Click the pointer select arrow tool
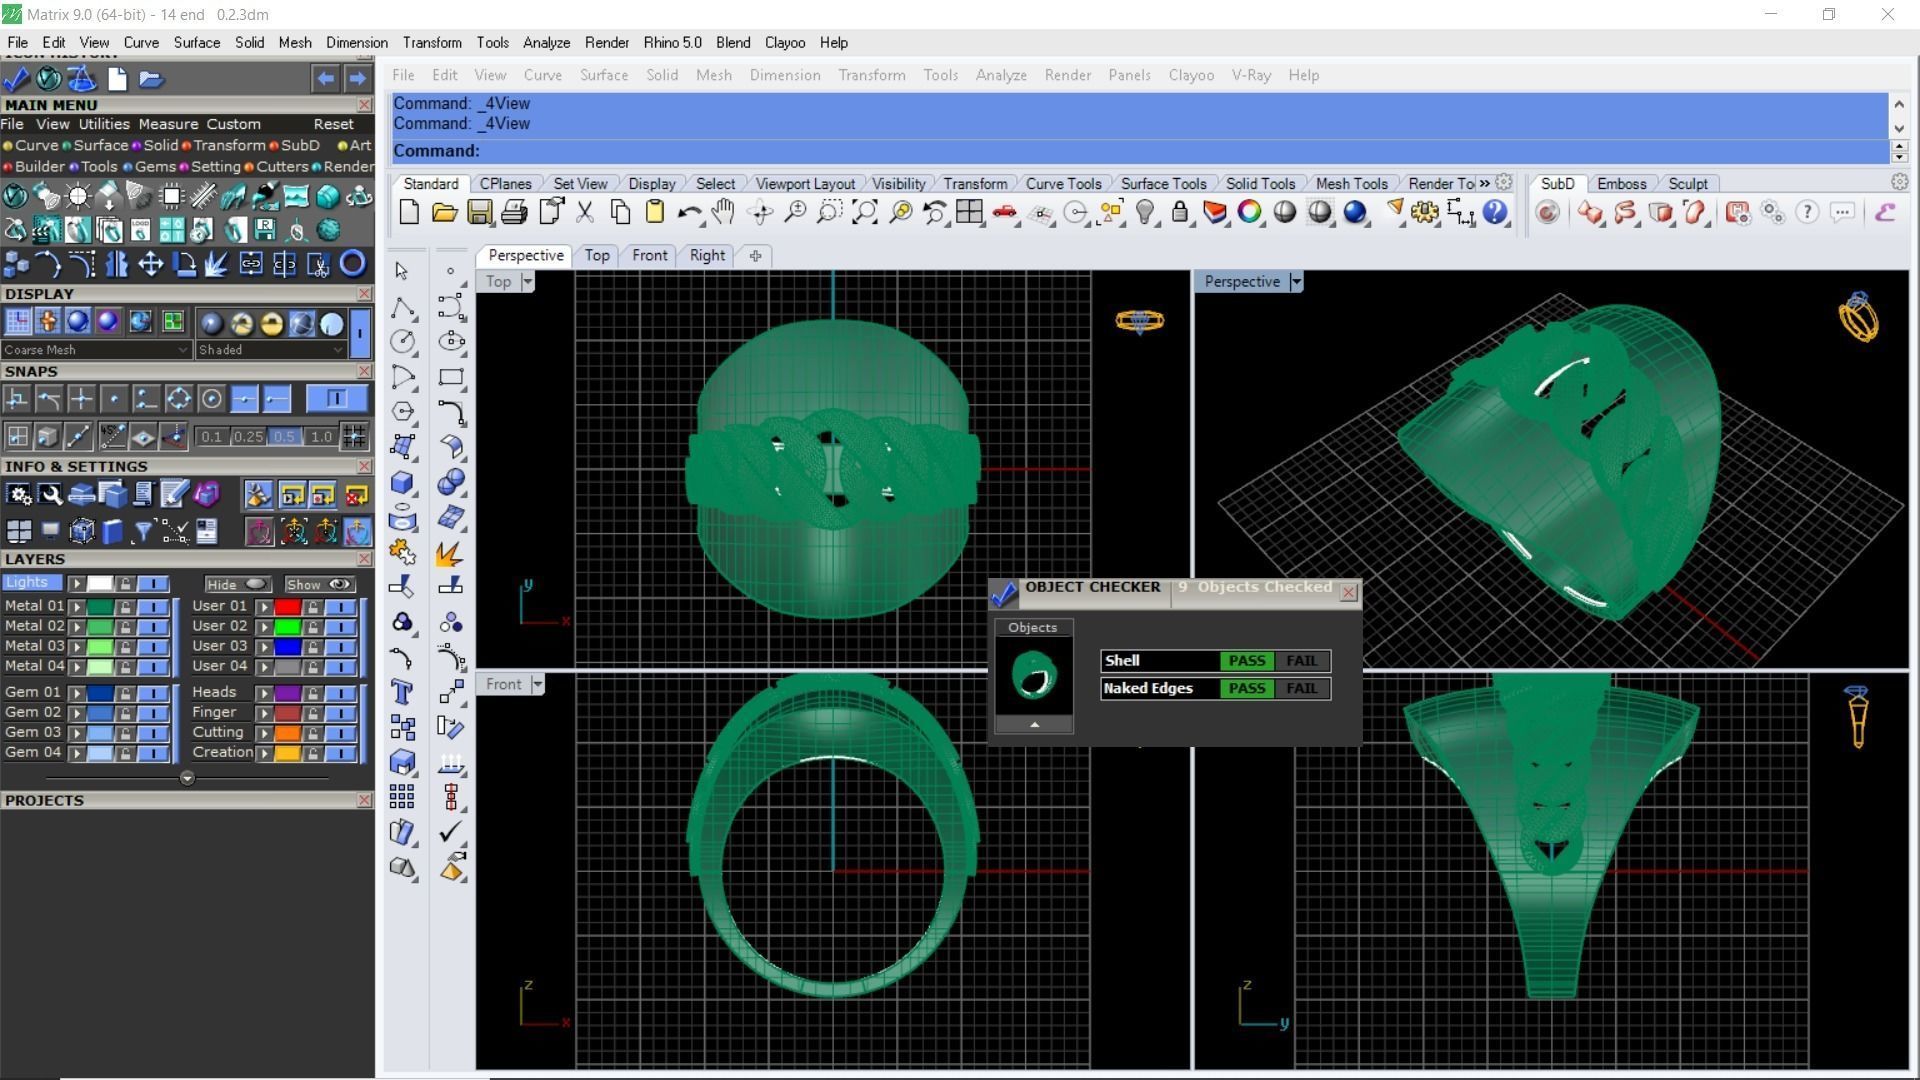Viewport: 1920px width, 1080px height. tap(402, 271)
